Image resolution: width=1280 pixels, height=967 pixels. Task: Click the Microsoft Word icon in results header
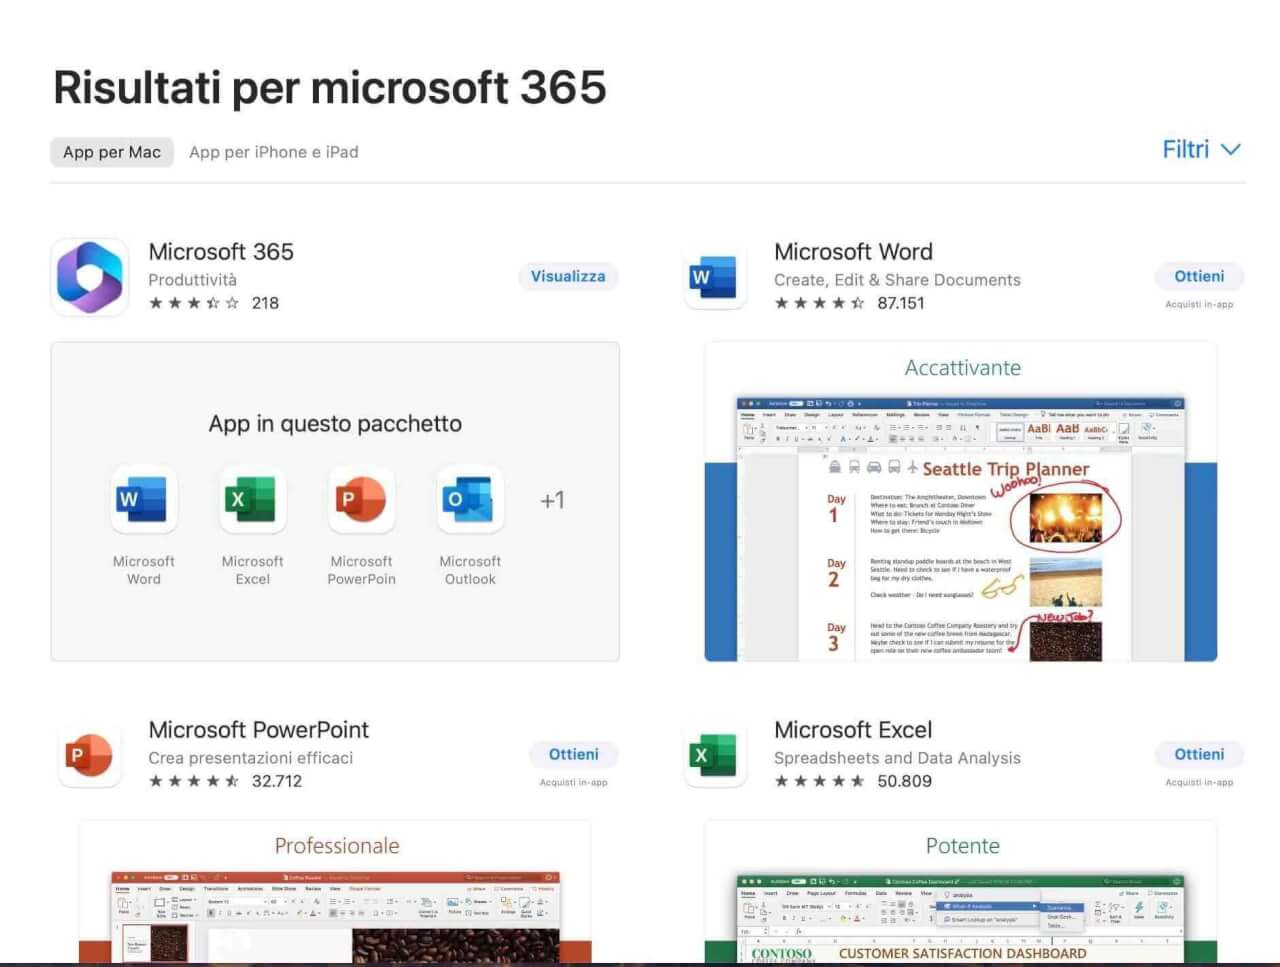[715, 277]
